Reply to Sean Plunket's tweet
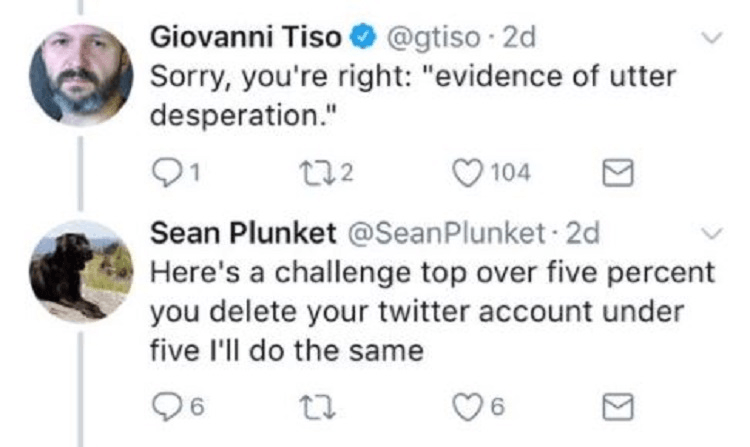 coord(162,407)
